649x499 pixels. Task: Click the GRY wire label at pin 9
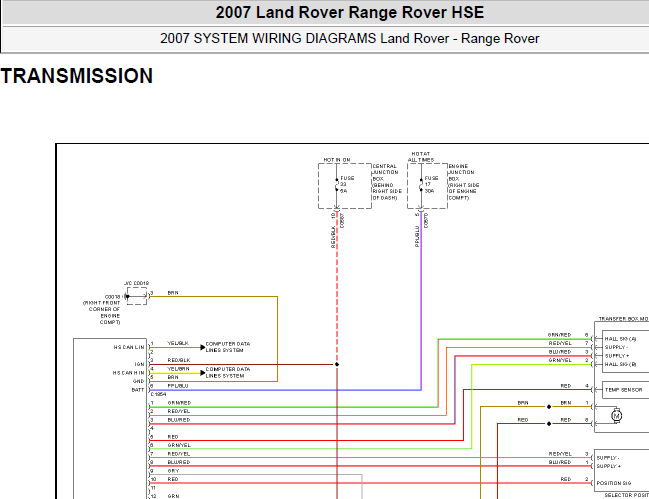(x=173, y=471)
